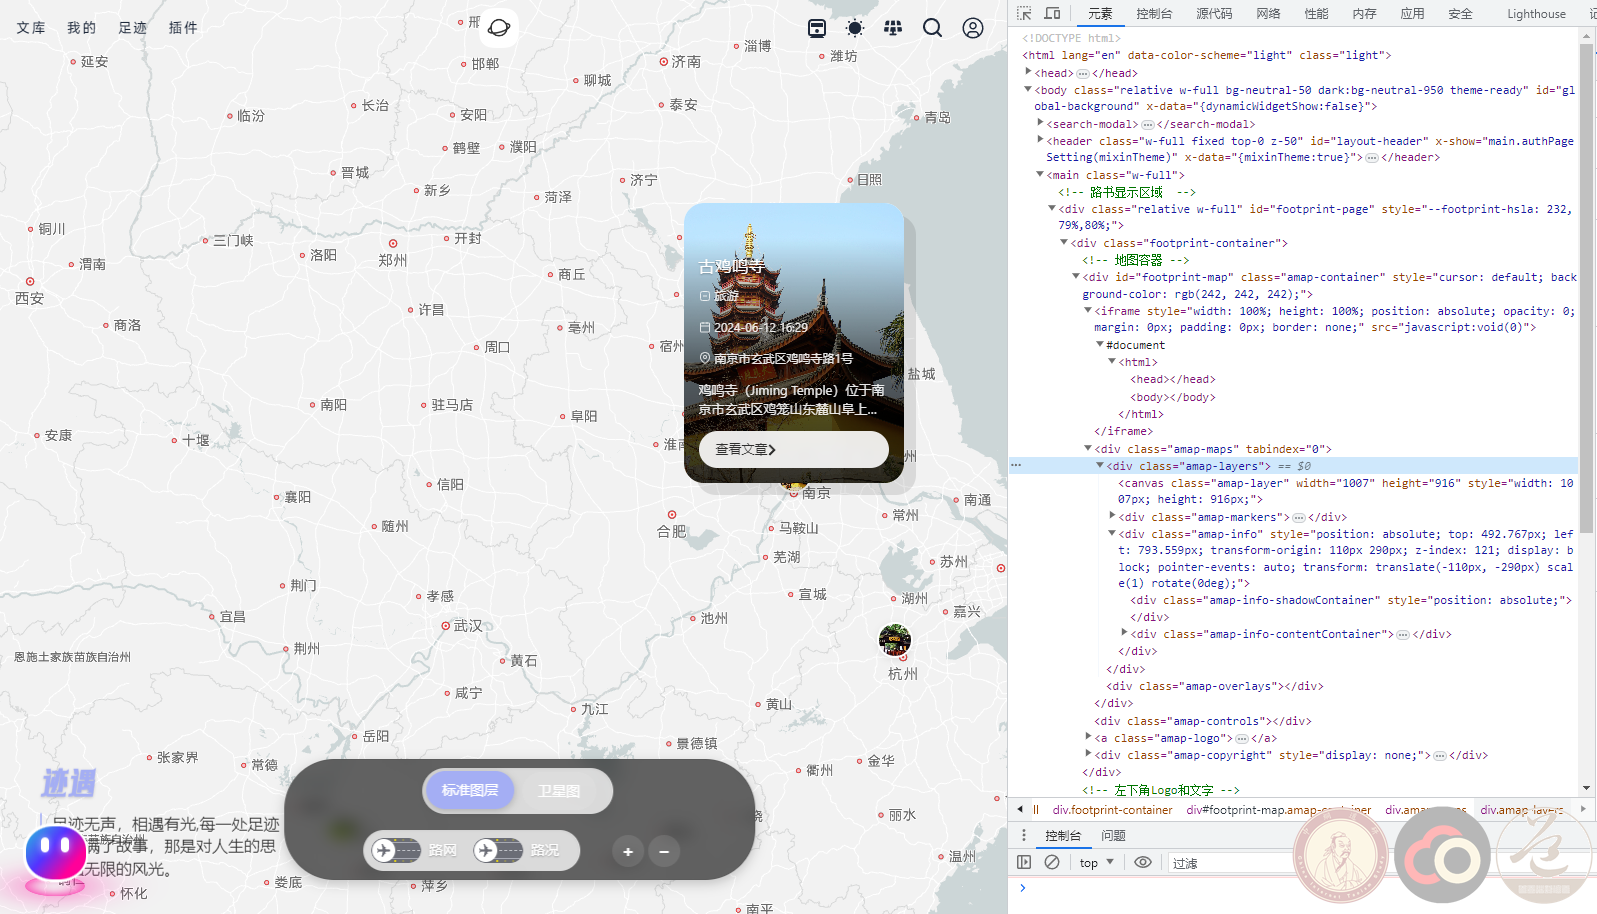Open the user account icon
The height and width of the screenshot is (914, 1597).
click(973, 28)
